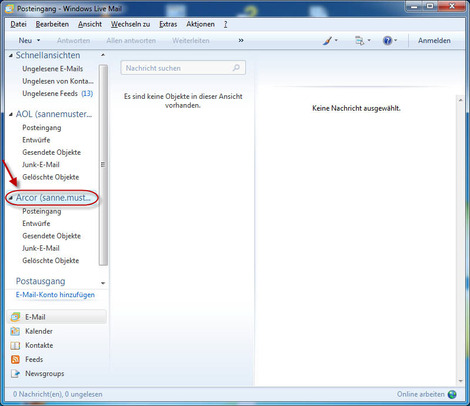Open the Newsgroups icon
Viewport: 470px width, 406px height.
tap(15, 374)
